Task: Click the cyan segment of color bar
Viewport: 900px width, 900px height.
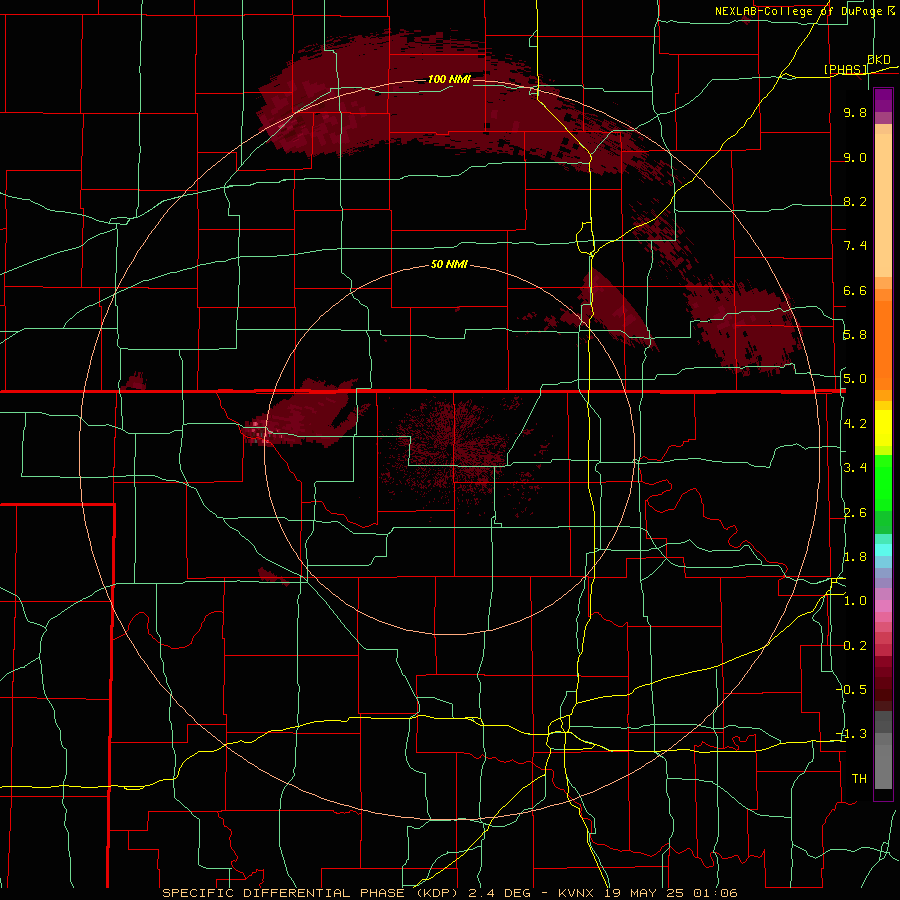Action: pyautogui.click(x=883, y=549)
